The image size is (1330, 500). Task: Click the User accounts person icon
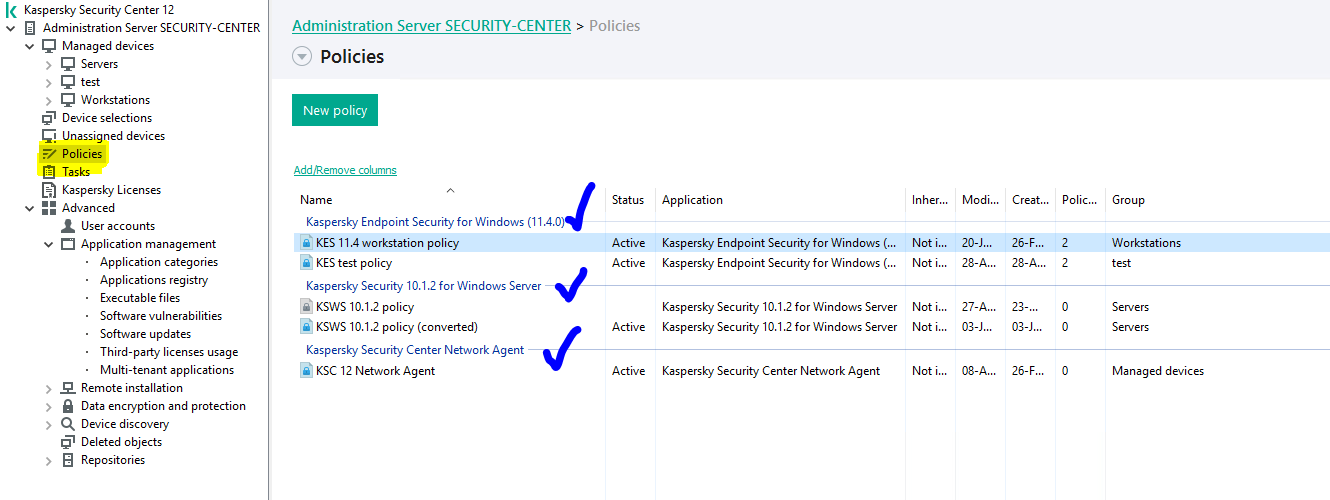(68, 226)
